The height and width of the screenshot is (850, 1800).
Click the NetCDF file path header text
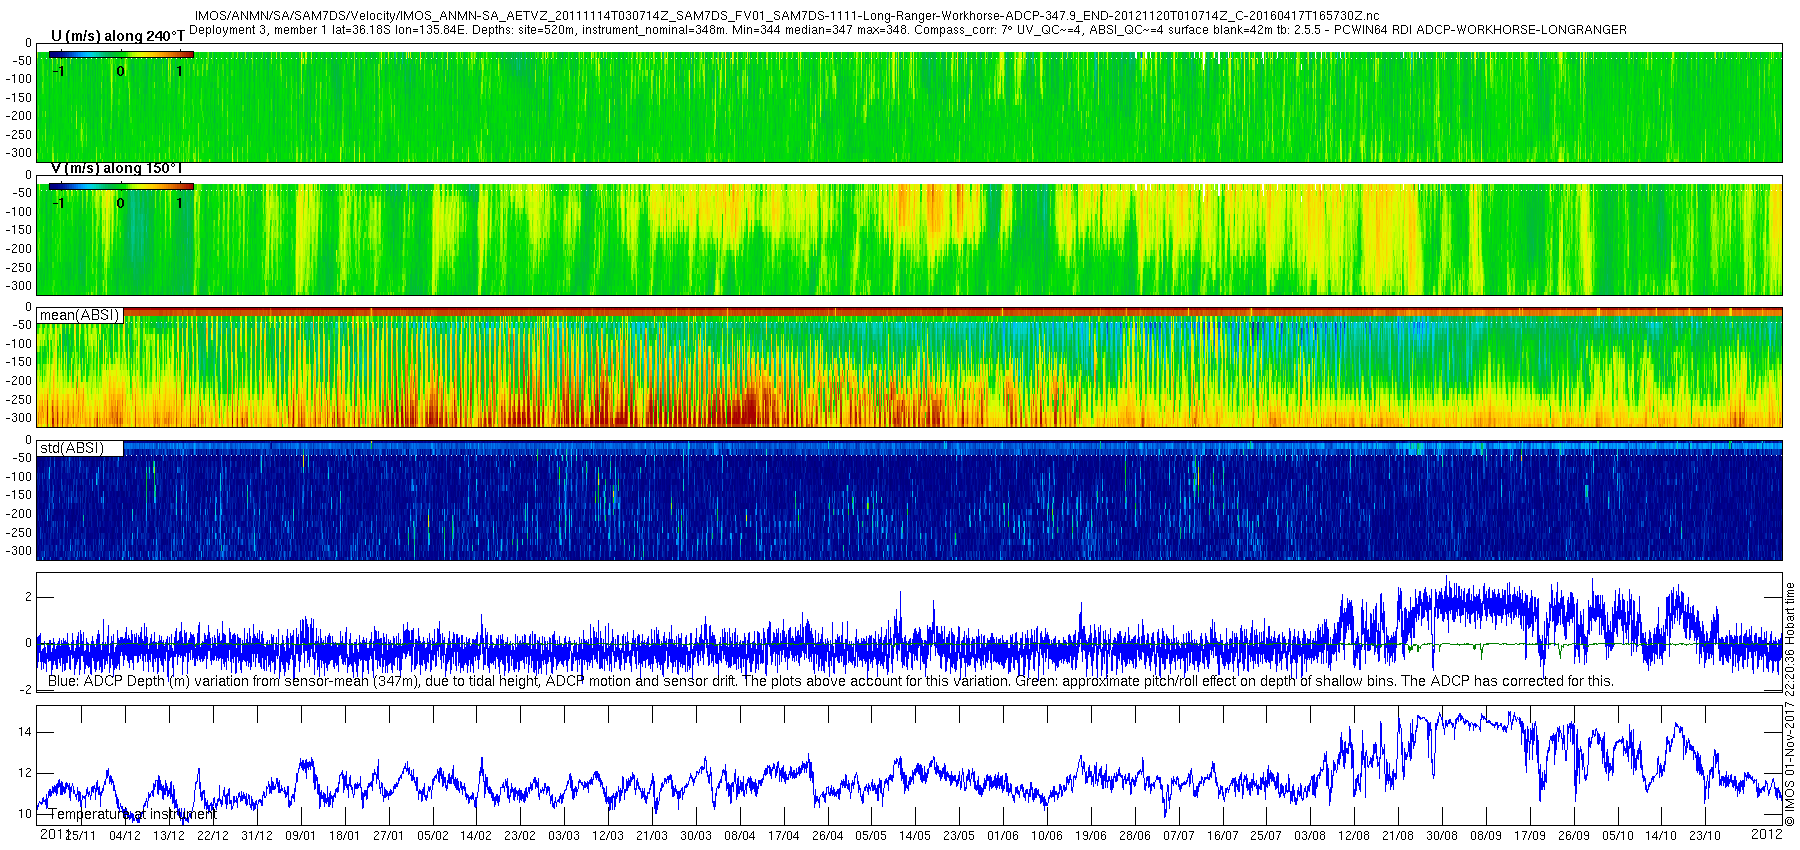click(786, 16)
